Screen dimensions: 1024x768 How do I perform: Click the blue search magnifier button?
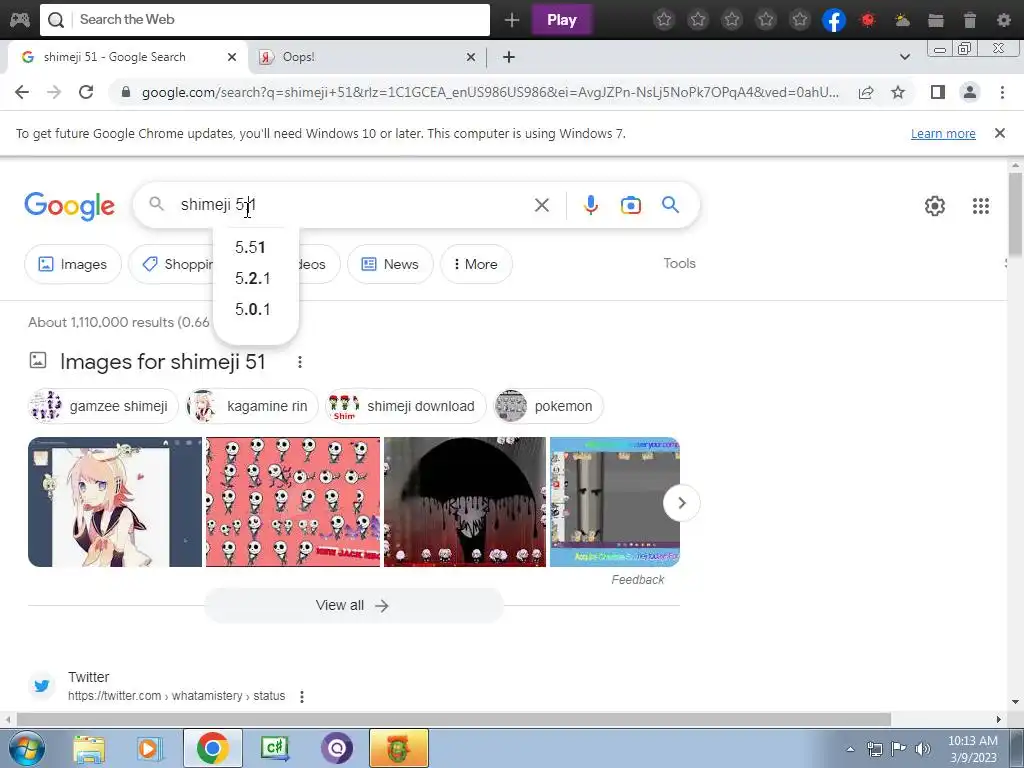[x=670, y=205]
